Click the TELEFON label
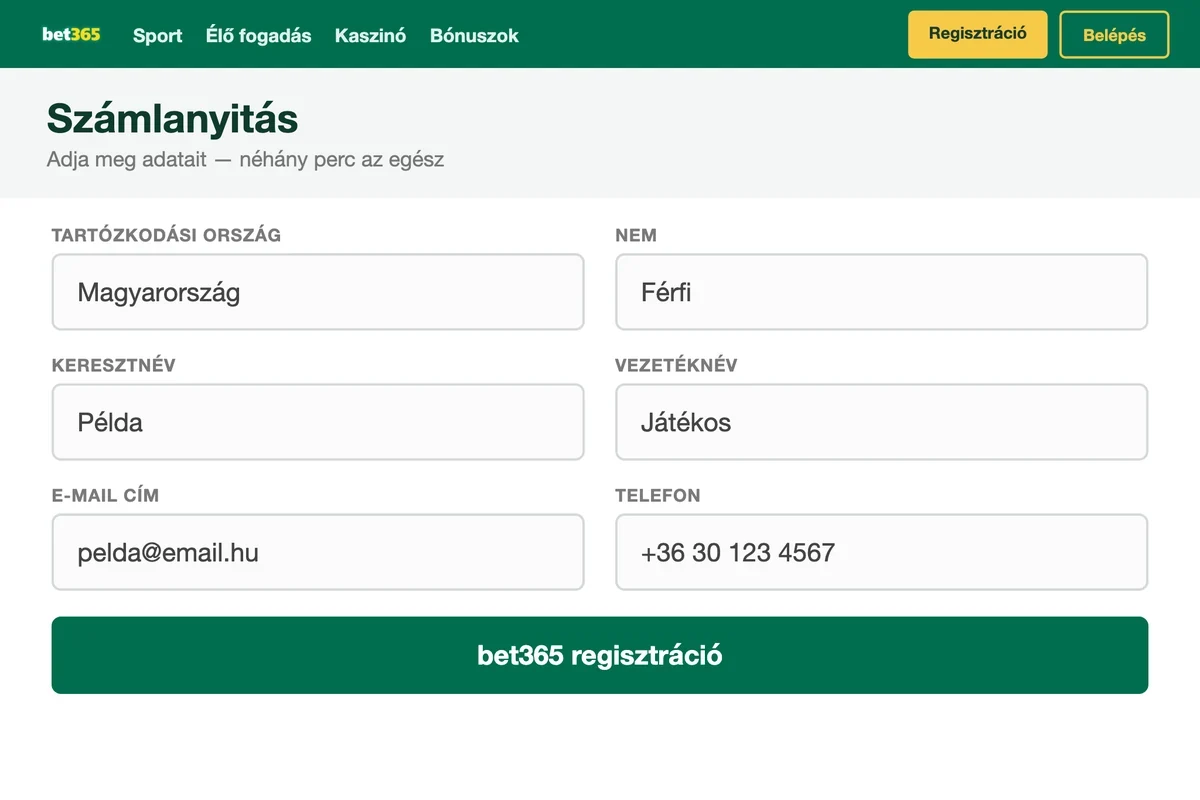This screenshot has height=800, width=1200. pyautogui.click(x=658, y=495)
